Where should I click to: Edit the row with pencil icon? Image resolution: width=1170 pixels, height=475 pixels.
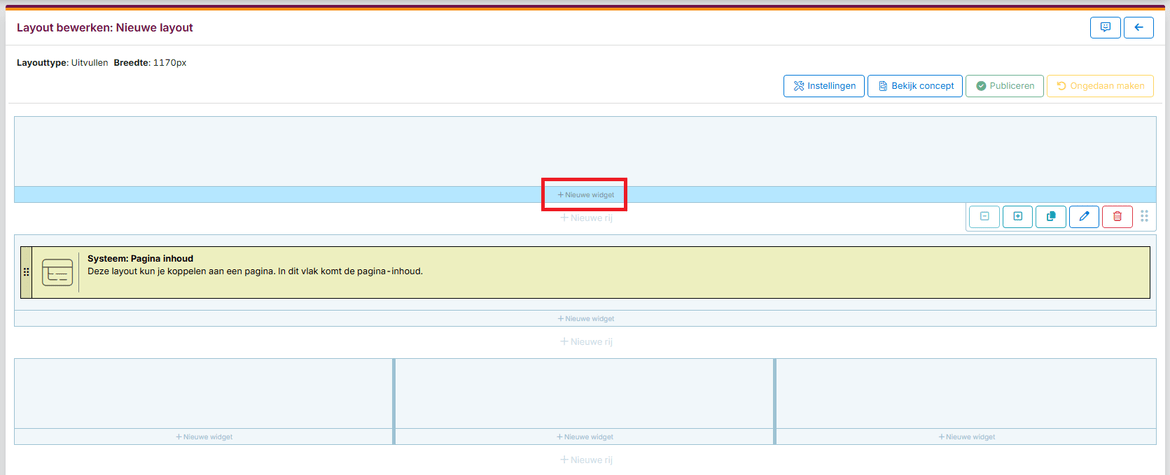tap(1084, 216)
